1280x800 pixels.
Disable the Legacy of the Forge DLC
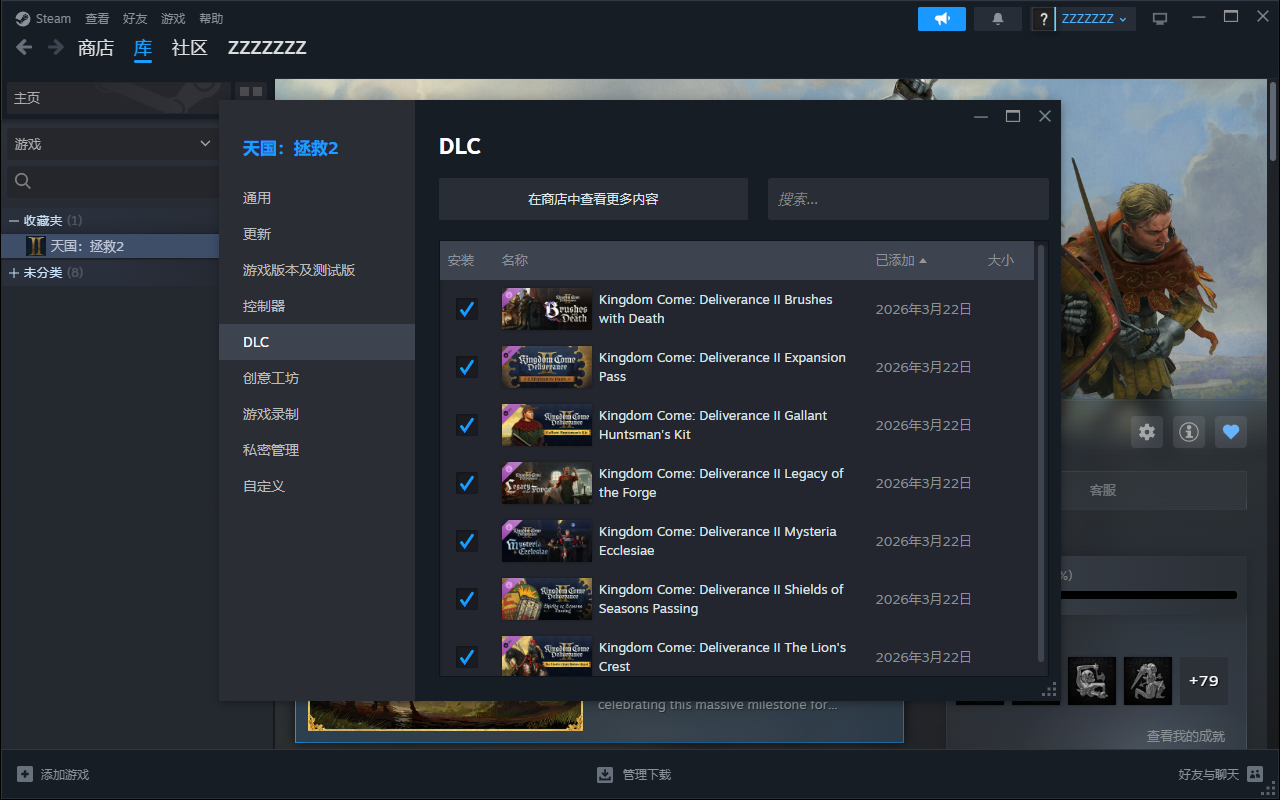pyautogui.click(x=466, y=483)
